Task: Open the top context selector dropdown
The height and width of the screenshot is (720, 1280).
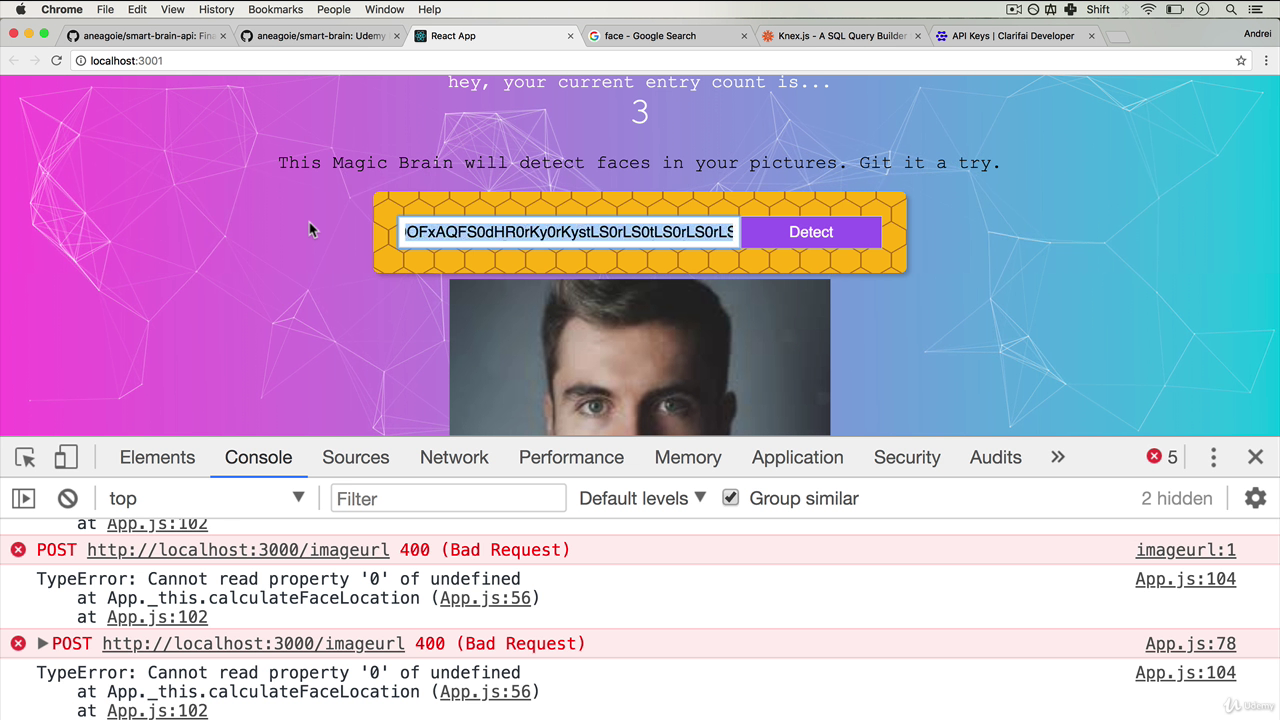Action: click(206, 498)
